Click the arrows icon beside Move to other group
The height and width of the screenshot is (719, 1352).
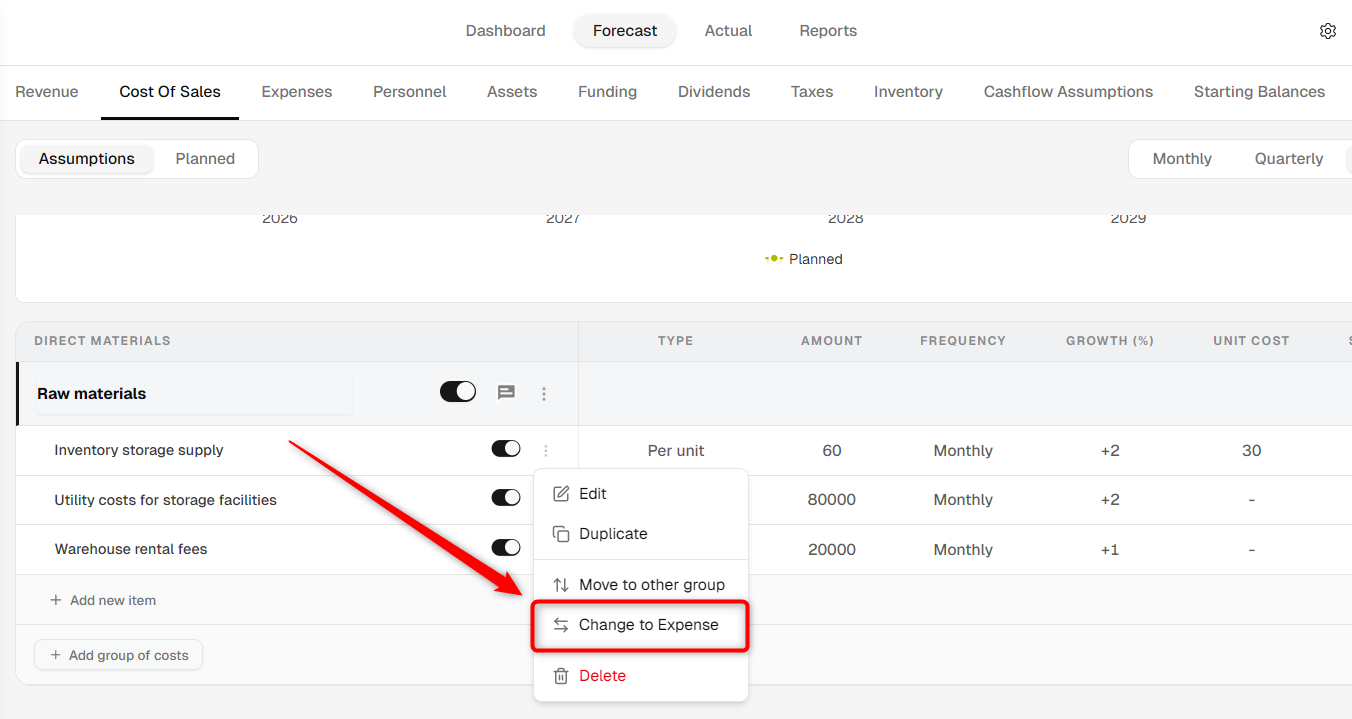click(x=561, y=585)
